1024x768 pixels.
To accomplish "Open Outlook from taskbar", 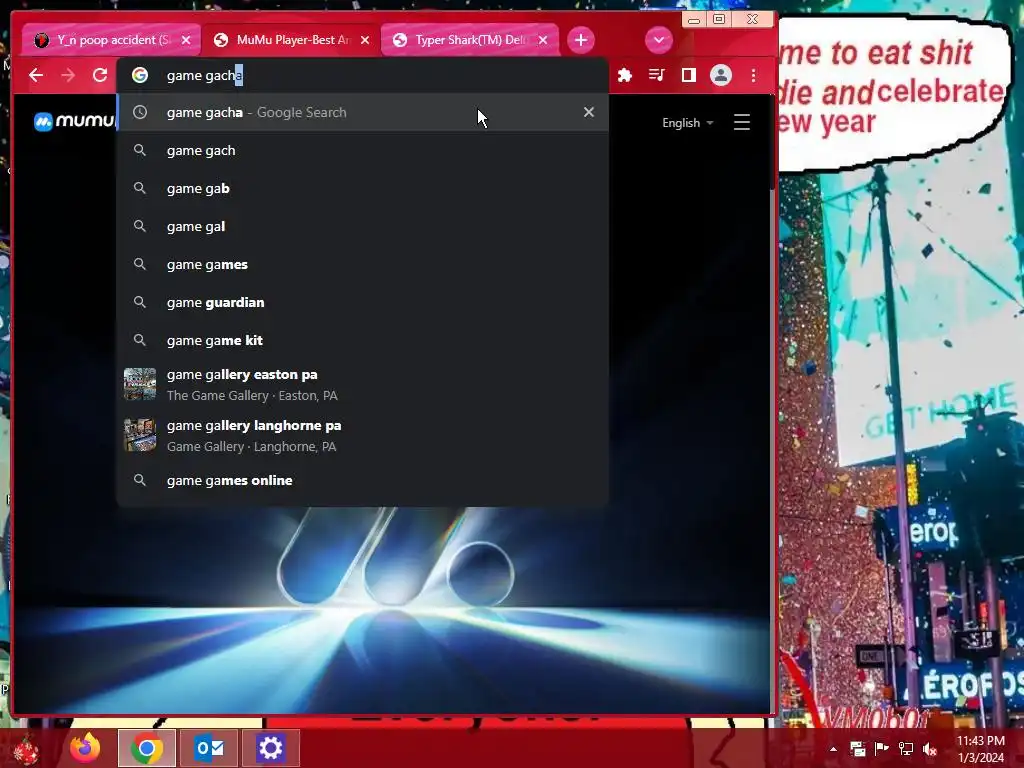I will [209, 748].
